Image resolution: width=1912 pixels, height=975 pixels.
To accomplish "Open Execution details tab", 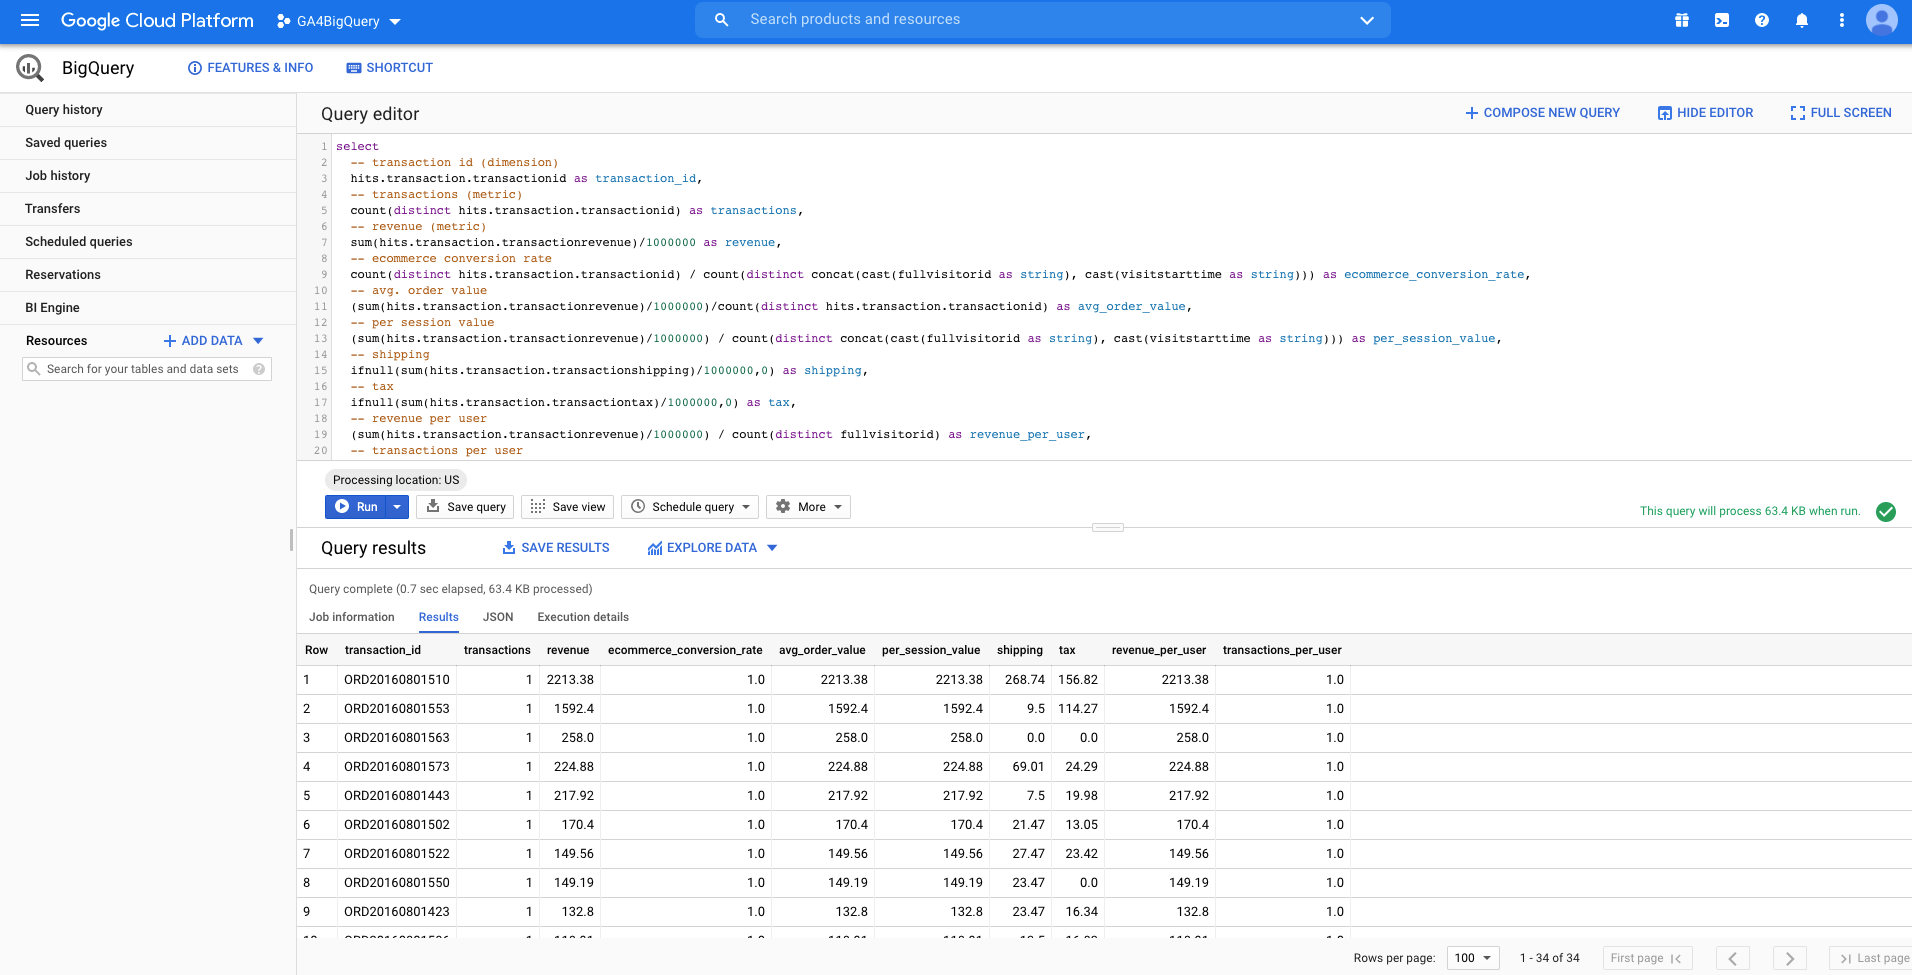I will point(583,617).
